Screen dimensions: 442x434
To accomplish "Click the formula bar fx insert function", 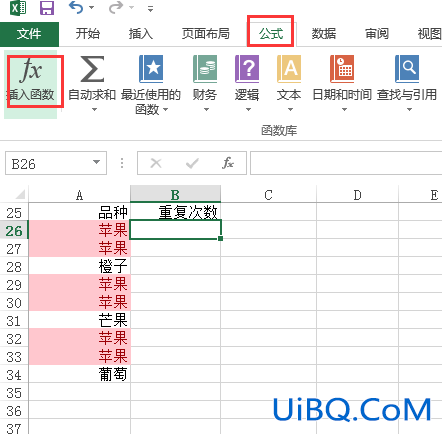I will click(x=228, y=163).
